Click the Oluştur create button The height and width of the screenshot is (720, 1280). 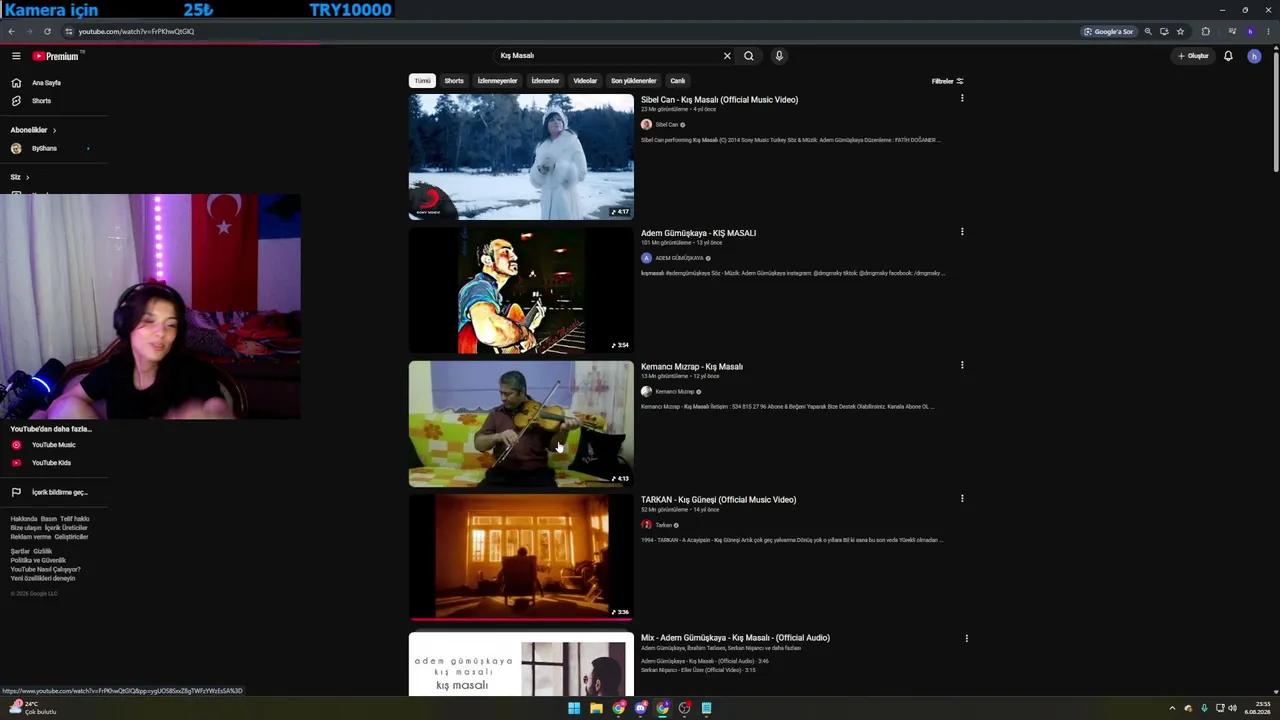(x=1193, y=56)
